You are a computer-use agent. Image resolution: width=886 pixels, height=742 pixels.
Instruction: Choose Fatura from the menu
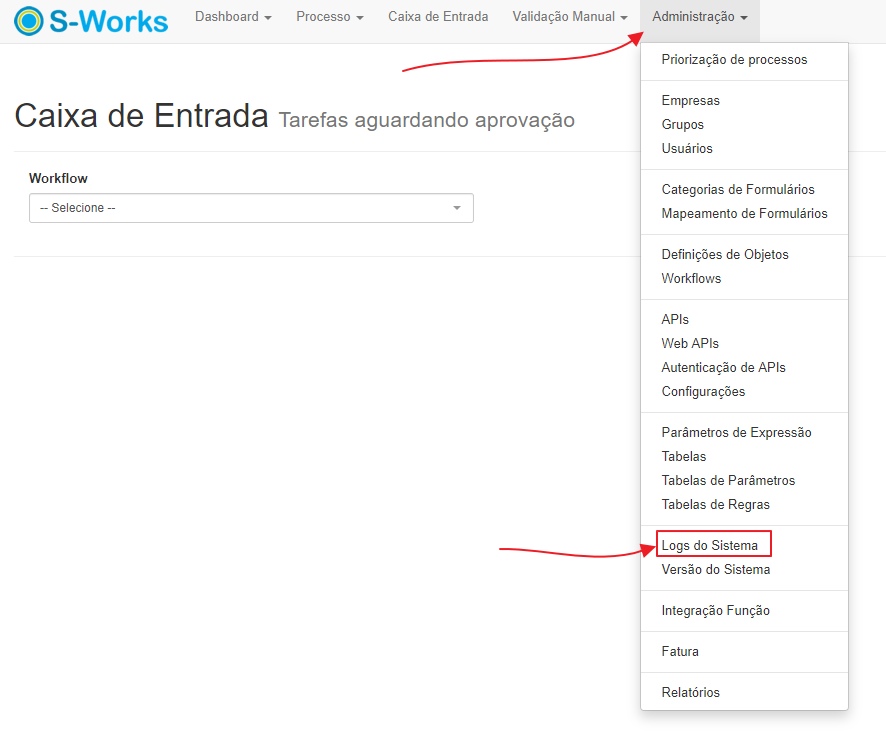pos(680,652)
